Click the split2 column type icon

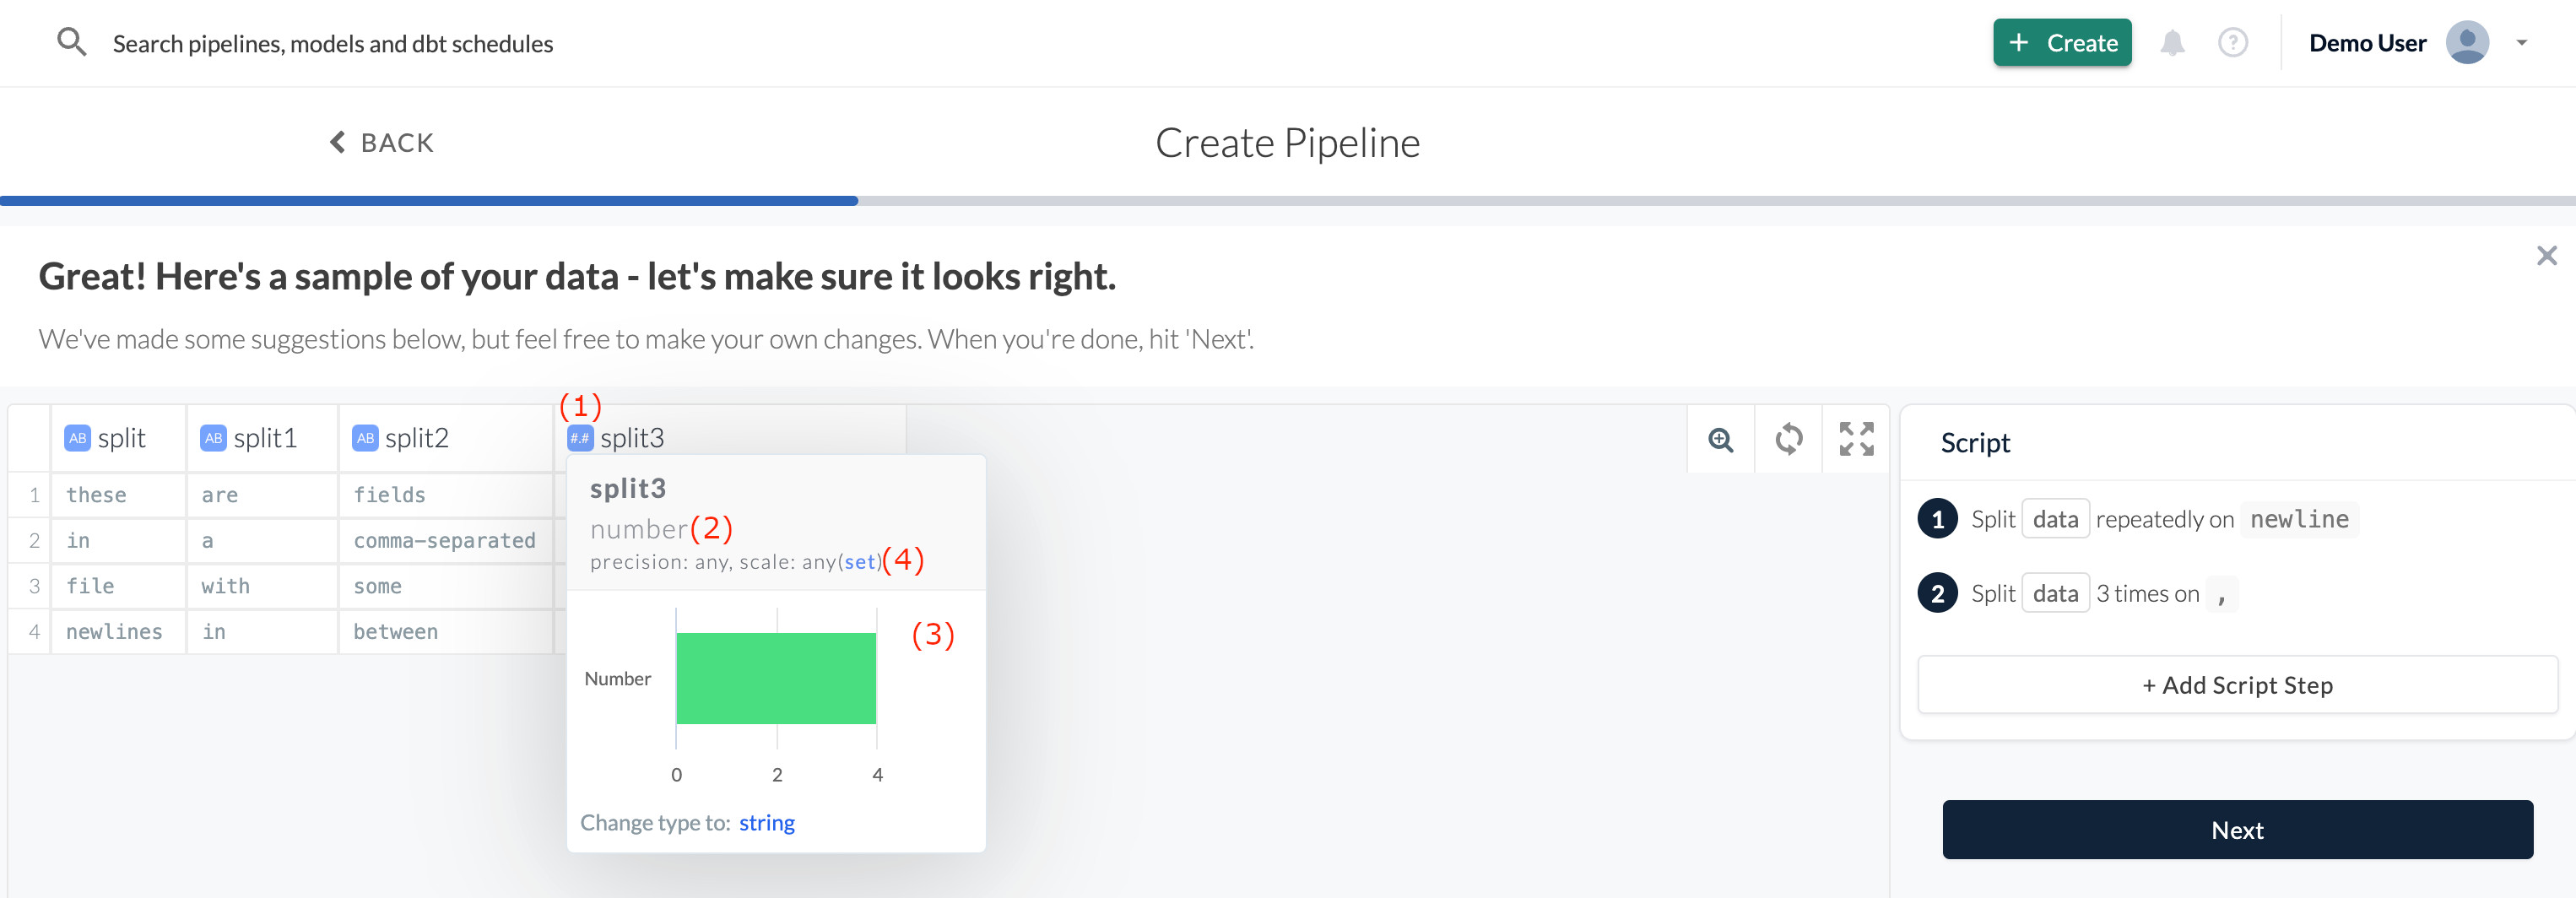click(x=365, y=438)
